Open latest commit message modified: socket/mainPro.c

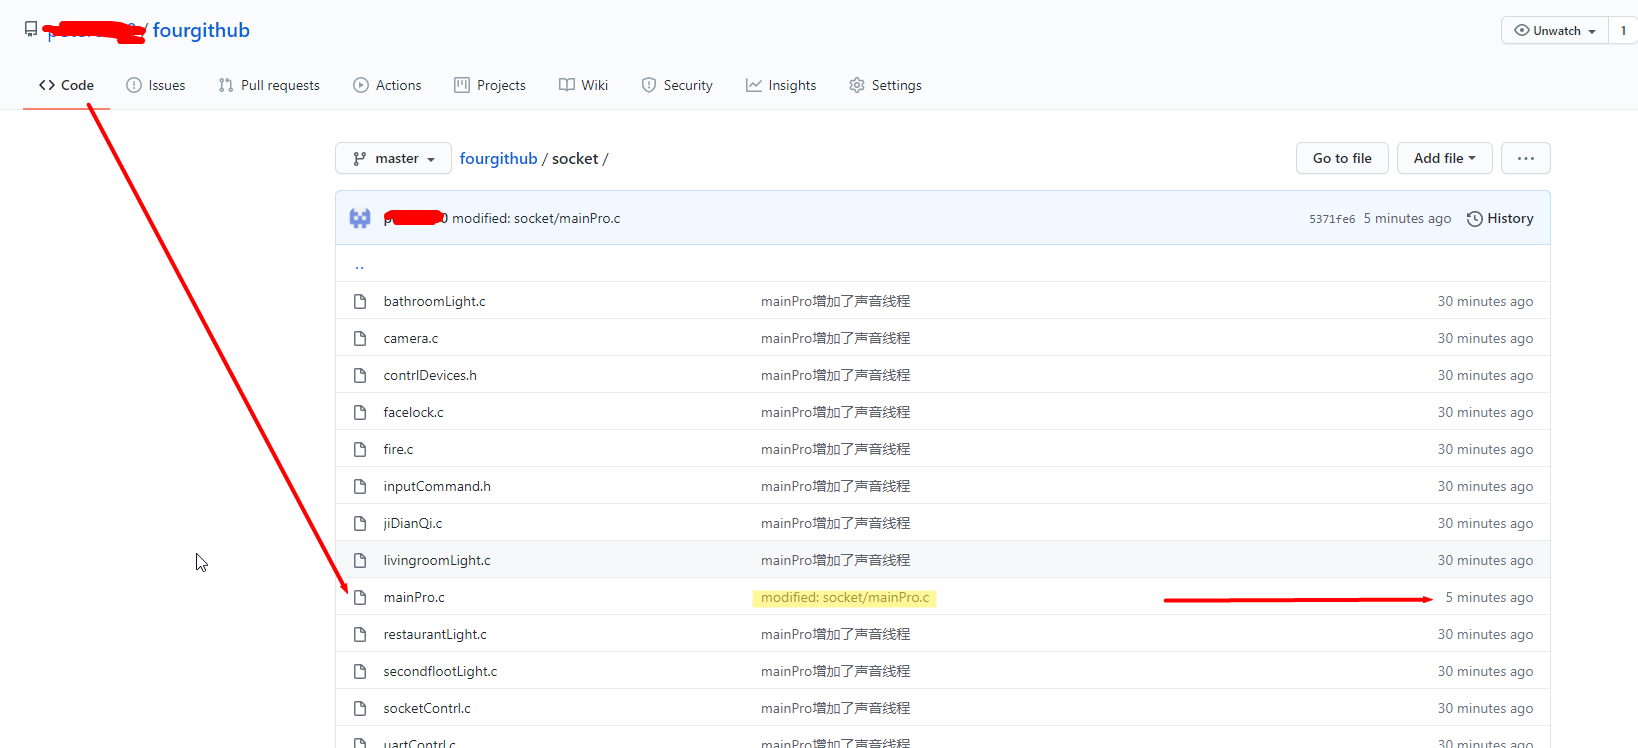coord(536,218)
